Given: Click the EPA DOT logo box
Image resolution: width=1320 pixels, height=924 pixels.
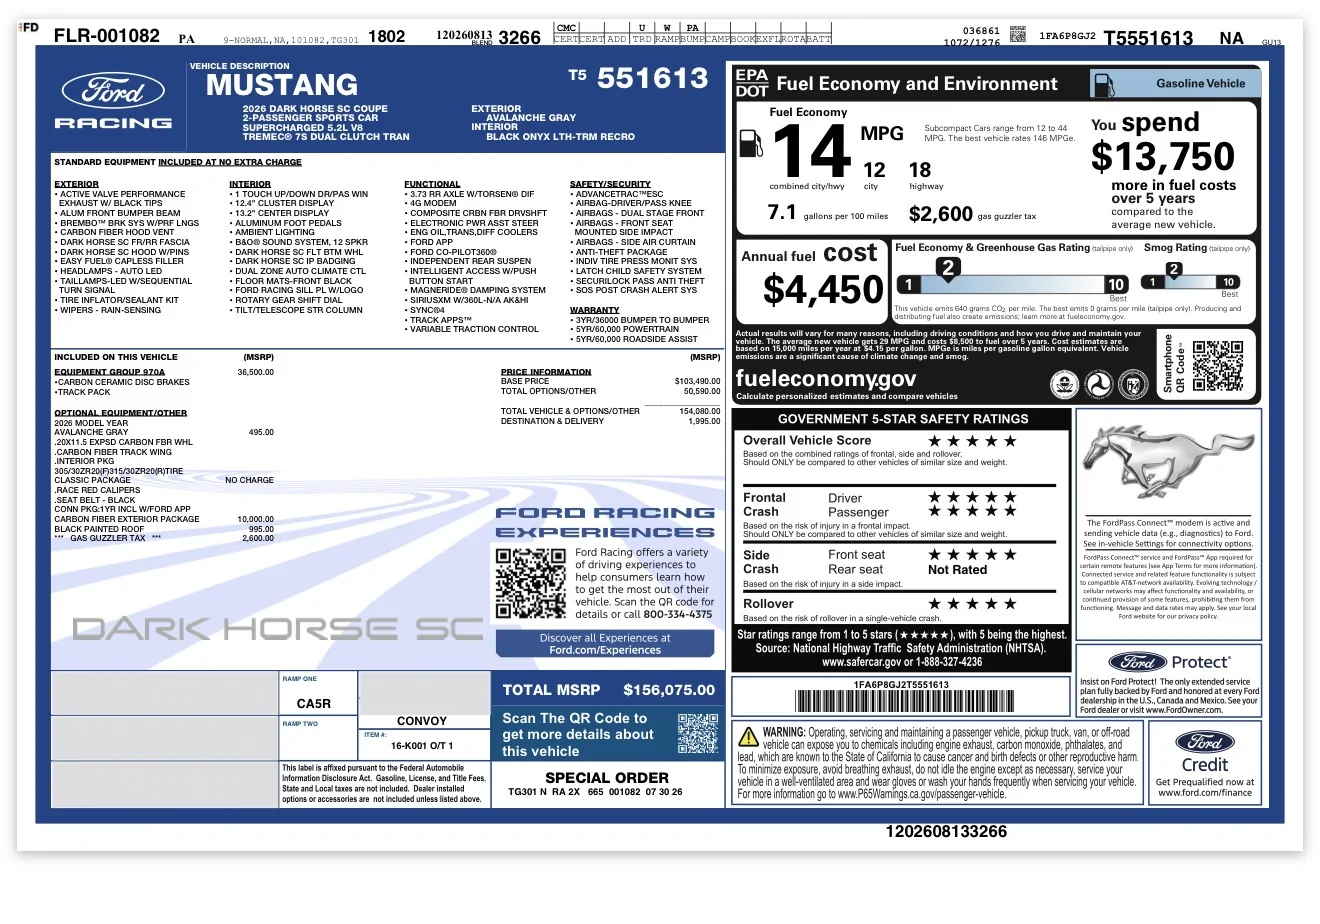Looking at the screenshot, I should coord(752,83).
